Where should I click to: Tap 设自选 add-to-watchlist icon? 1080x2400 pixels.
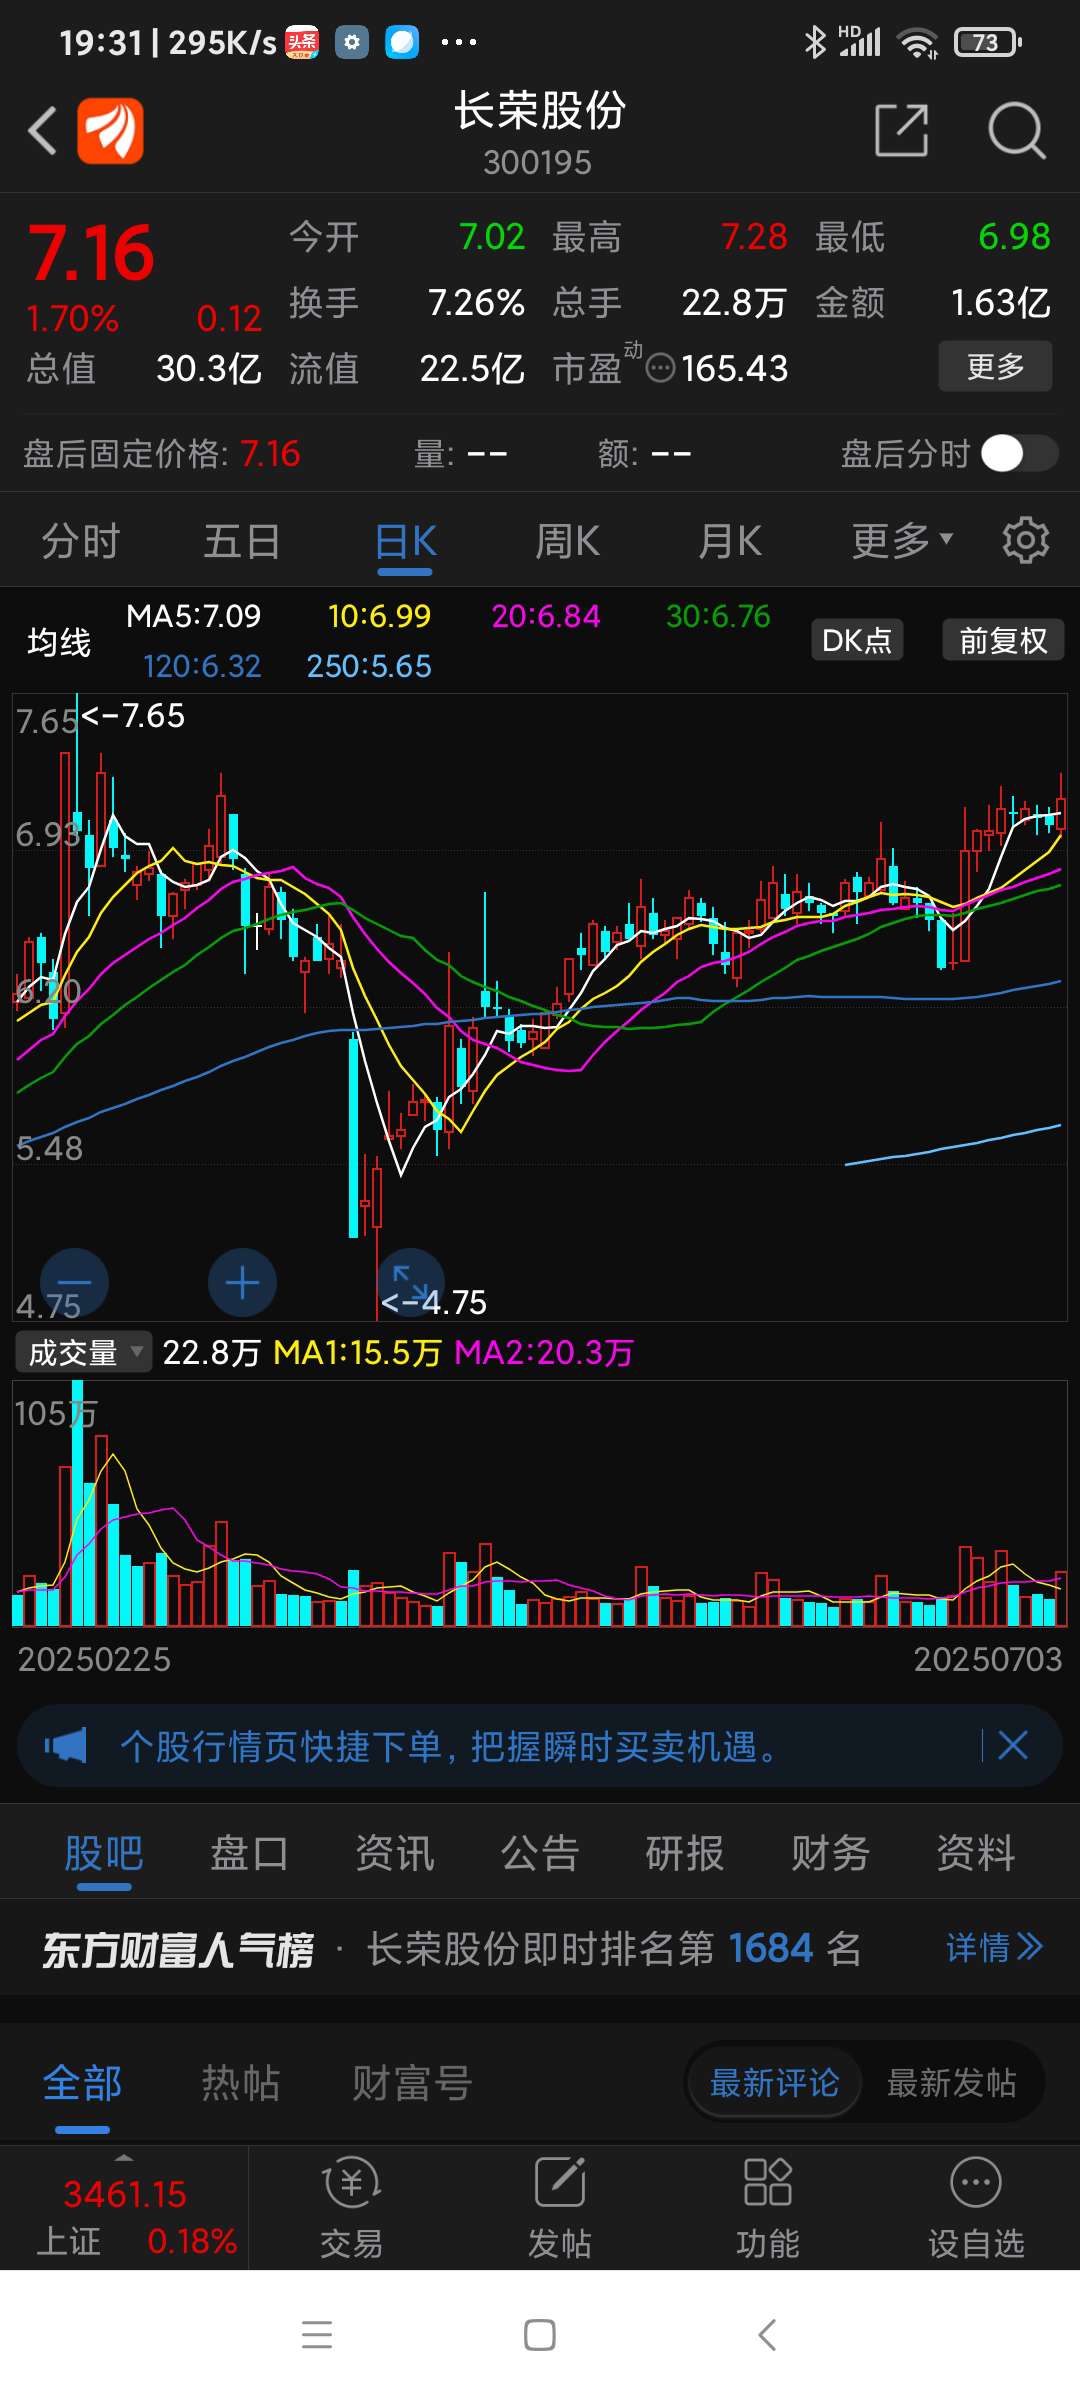[976, 2208]
